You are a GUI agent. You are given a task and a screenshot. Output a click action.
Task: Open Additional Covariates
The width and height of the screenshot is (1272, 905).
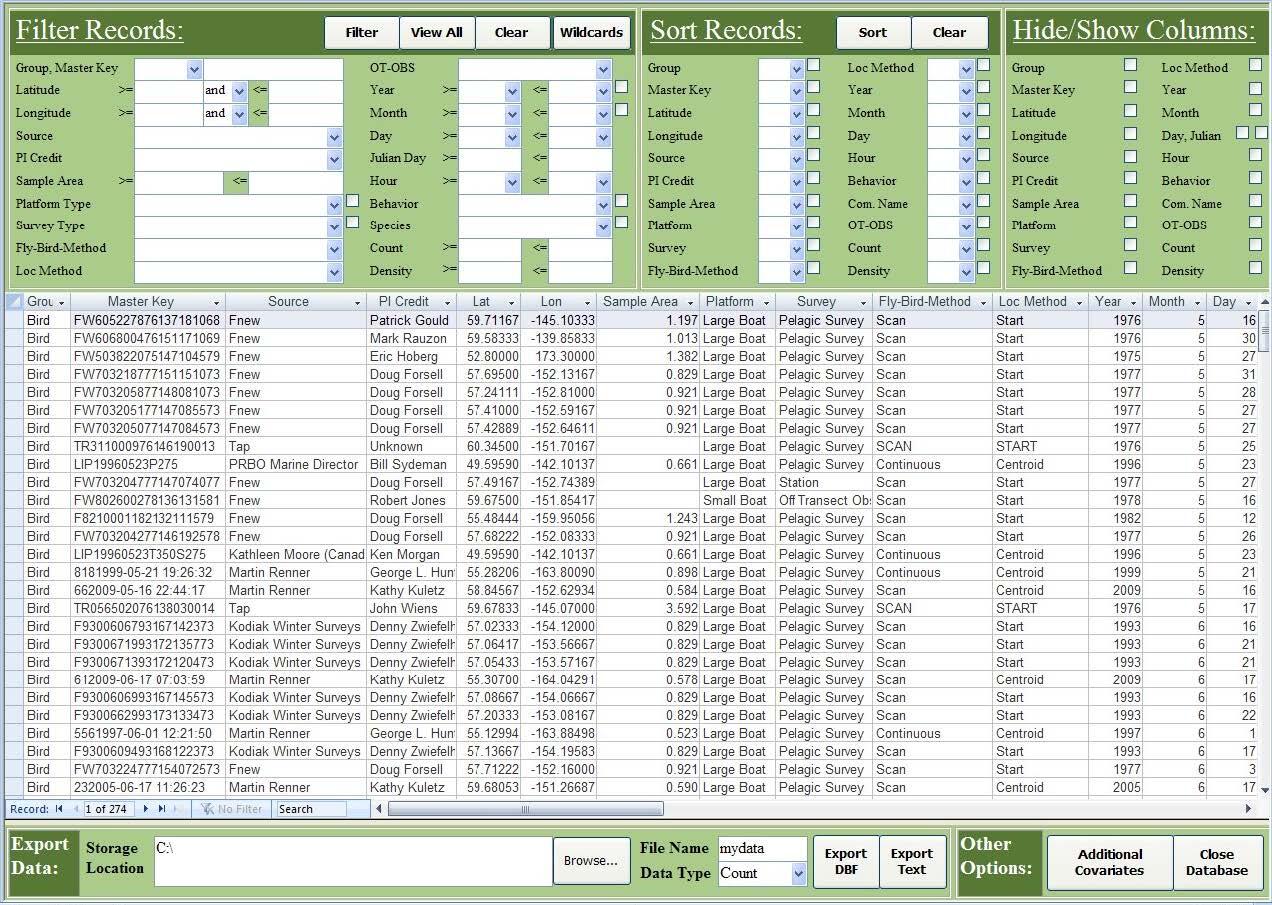1109,862
